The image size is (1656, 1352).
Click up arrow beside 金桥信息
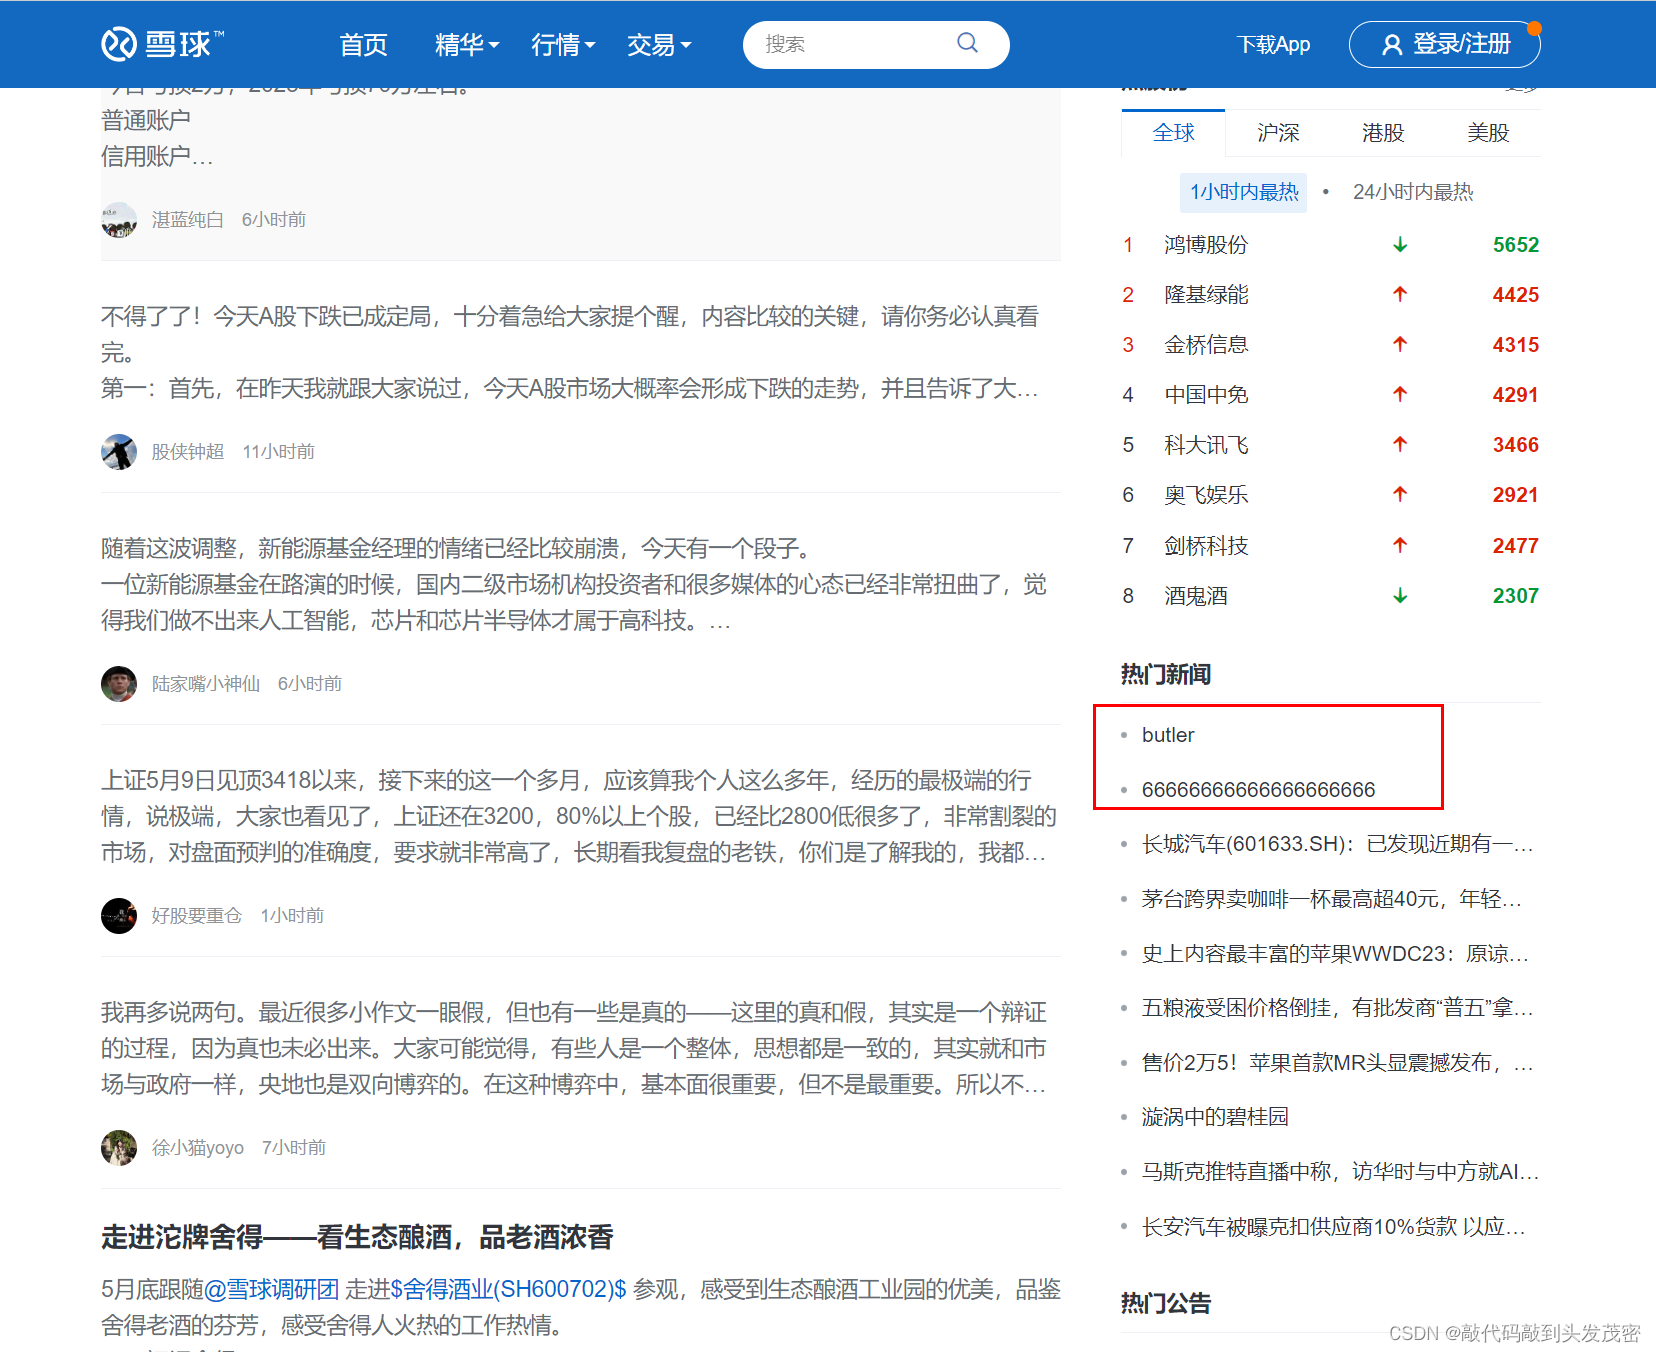pyautogui.click(x=1400, y=345)
